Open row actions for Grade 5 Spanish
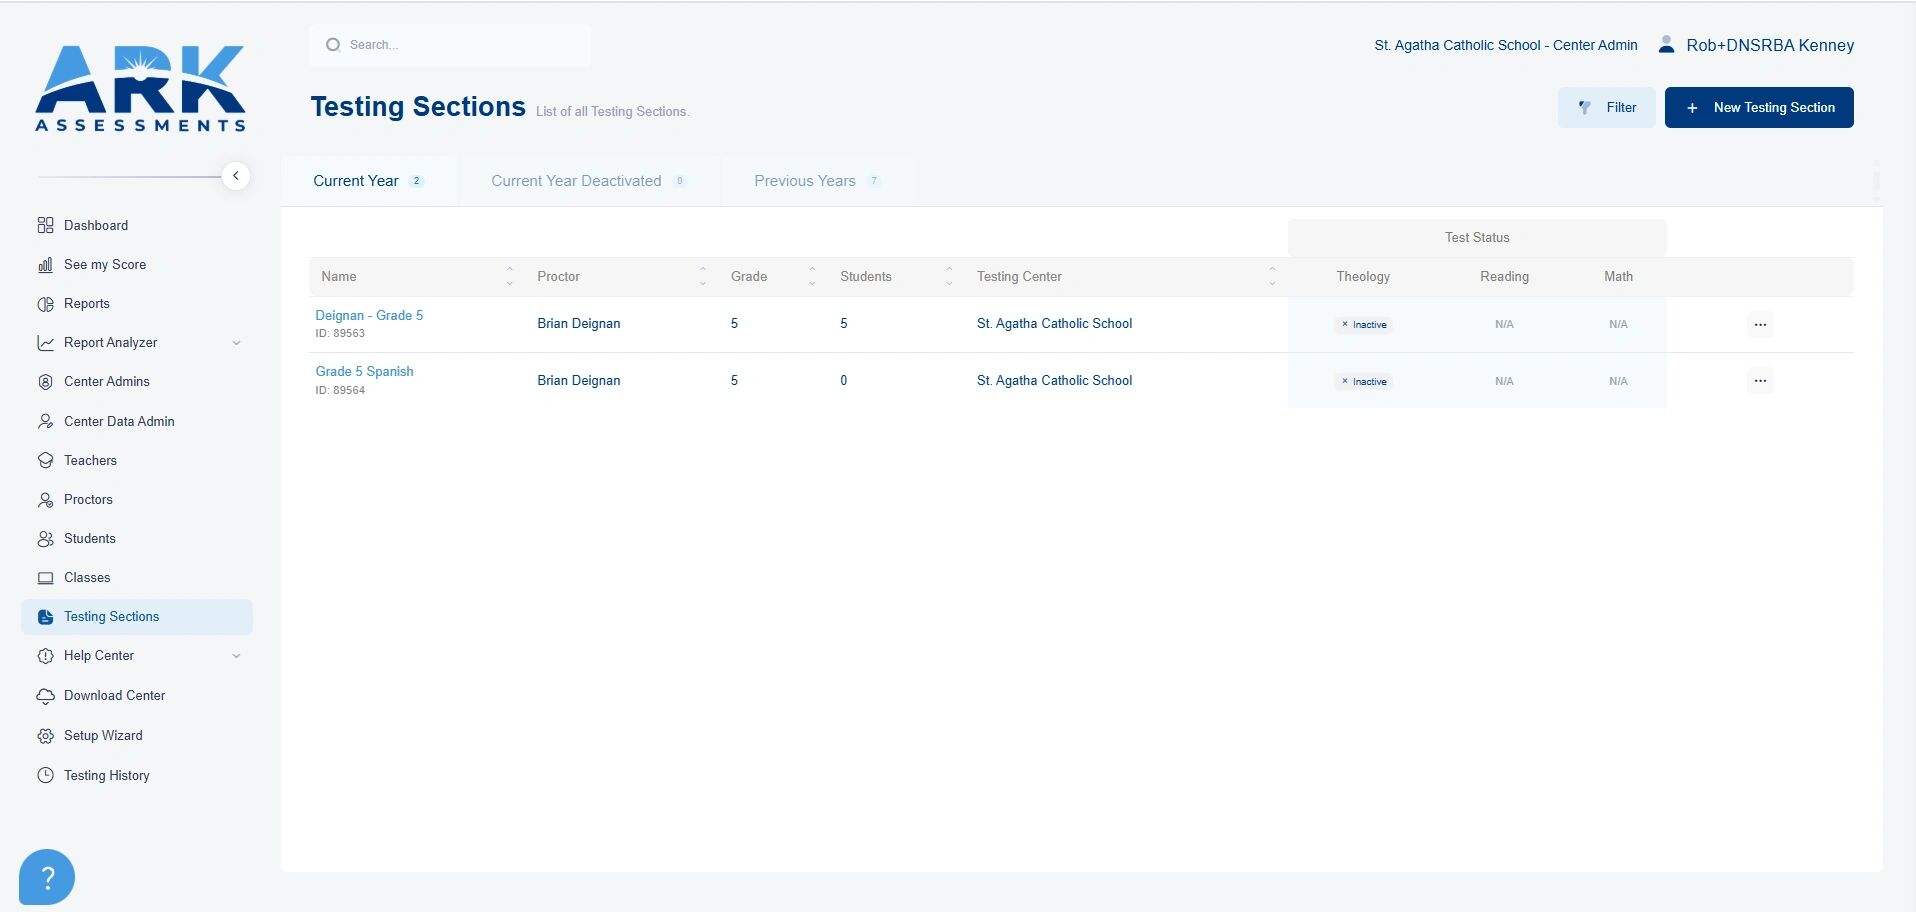This screenshot has height=912, width=1916. pos(1760,381)
